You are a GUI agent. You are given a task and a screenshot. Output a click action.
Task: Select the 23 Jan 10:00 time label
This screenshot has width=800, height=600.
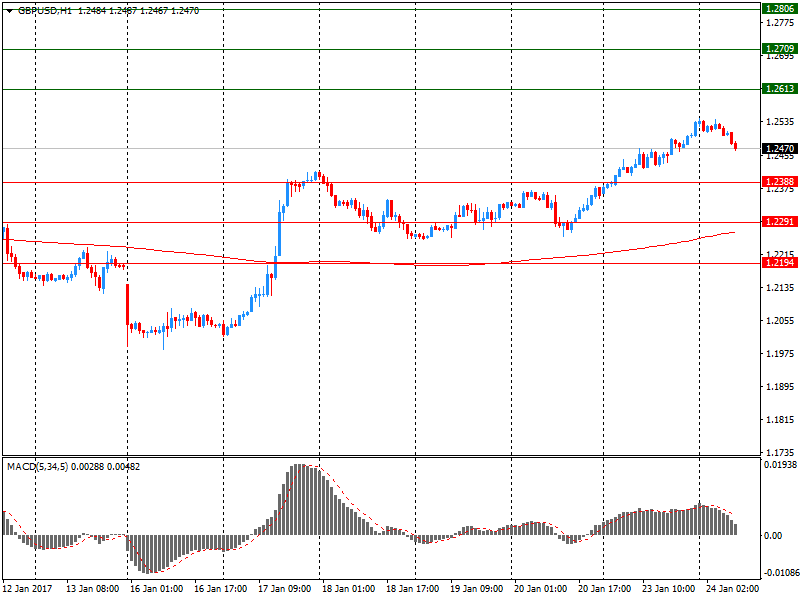click(x=668, y=588)
